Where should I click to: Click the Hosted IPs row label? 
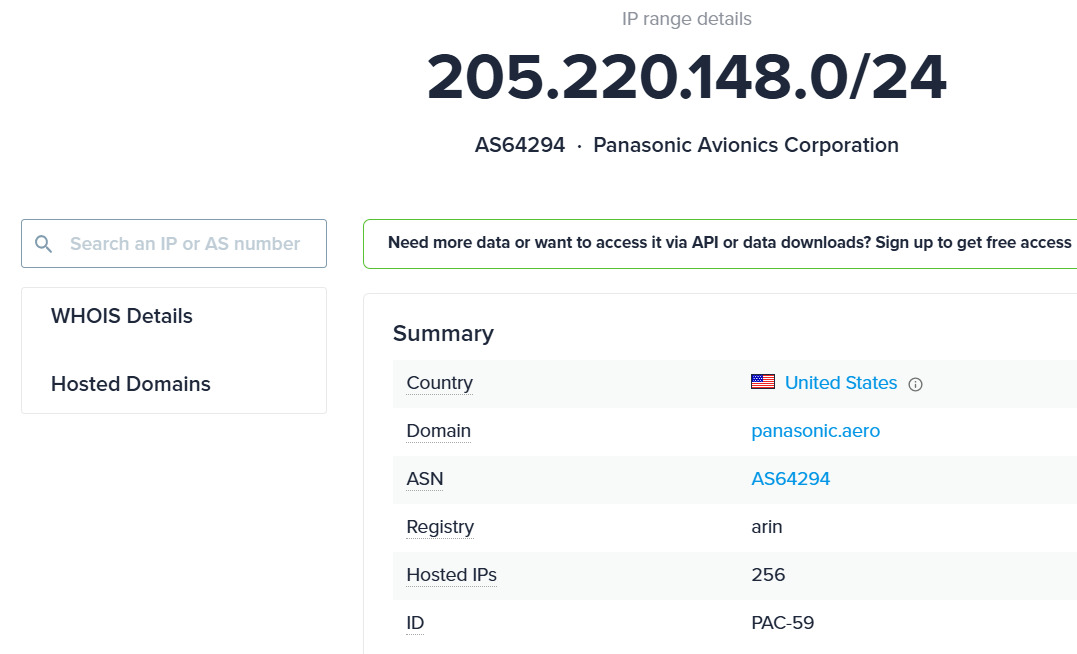(451, 575)
